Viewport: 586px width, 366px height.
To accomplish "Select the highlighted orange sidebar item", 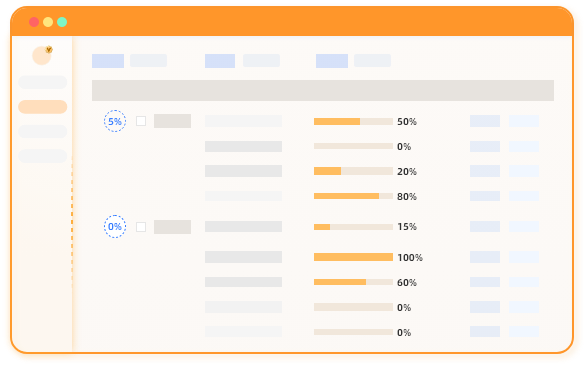I will pyautogui.click(x=43, y=107).
